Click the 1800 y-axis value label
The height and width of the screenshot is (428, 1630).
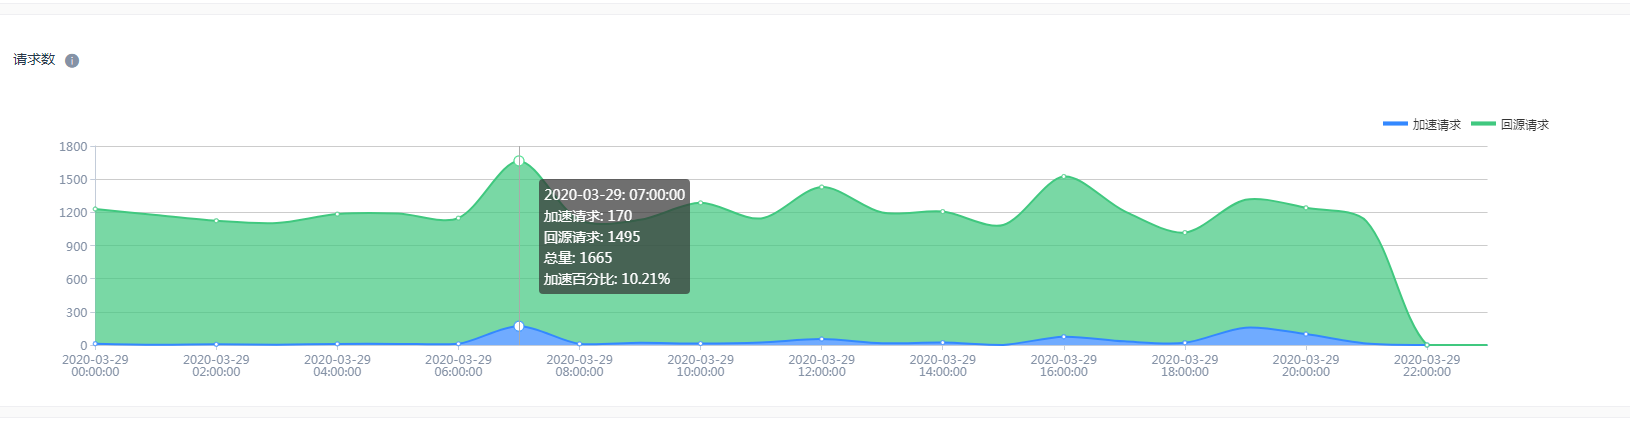click(x=73, y=147)
